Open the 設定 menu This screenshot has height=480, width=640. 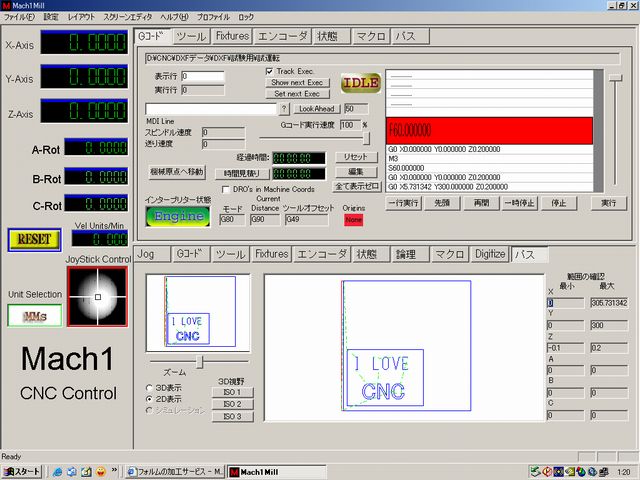point(51,17)
